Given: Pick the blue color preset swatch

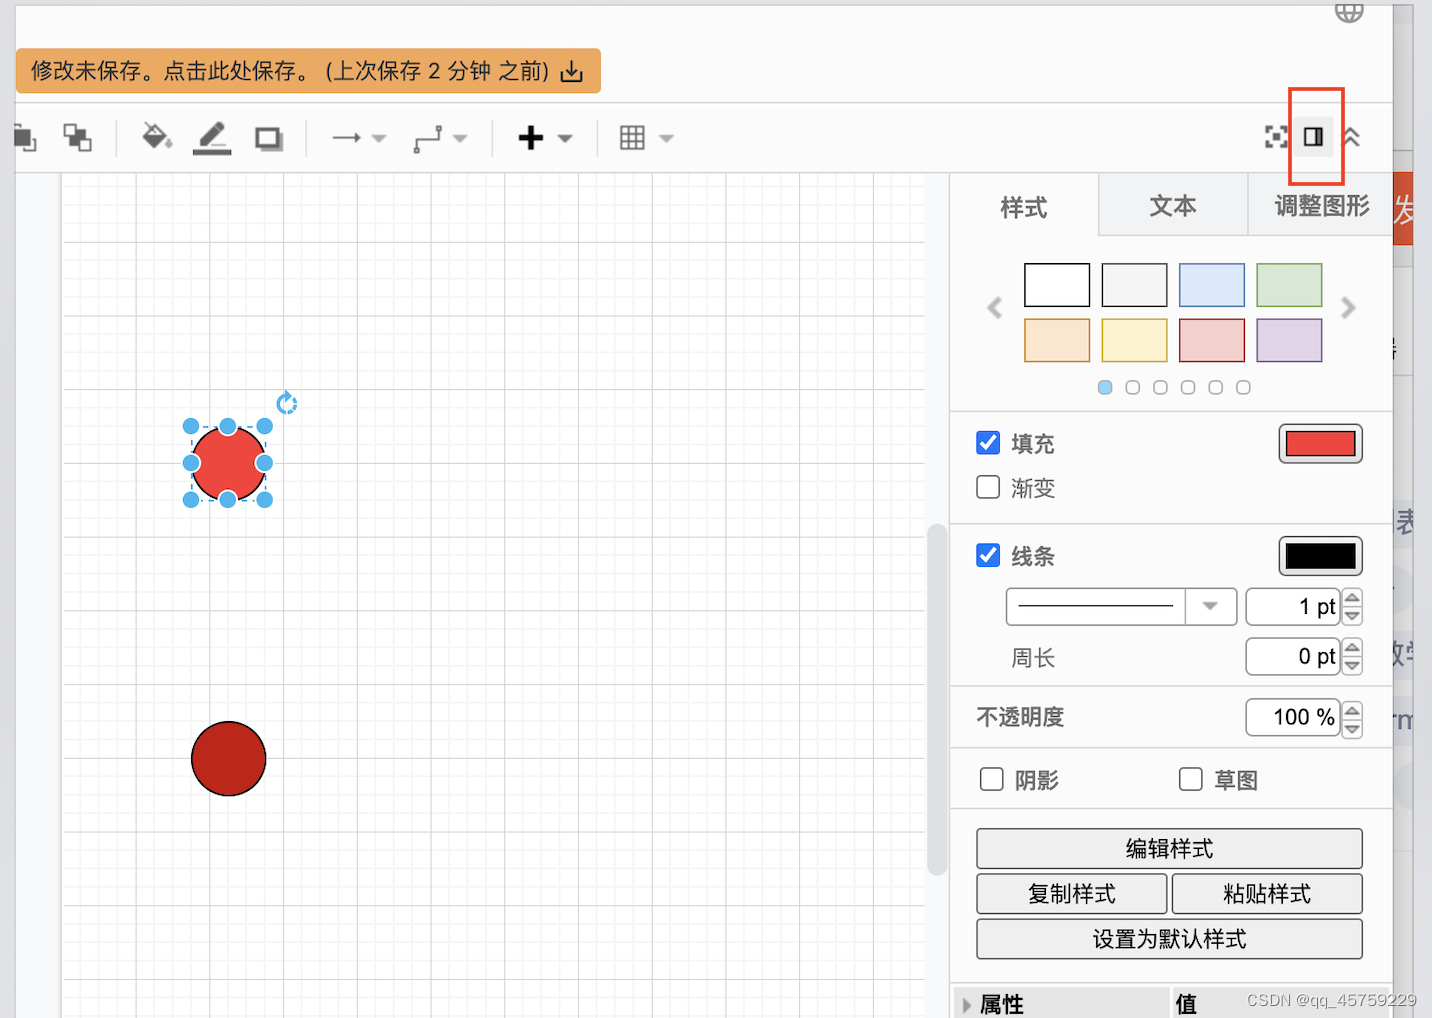Looking at the screenshot, I should pyautogui.click(x=1211, y=284).
